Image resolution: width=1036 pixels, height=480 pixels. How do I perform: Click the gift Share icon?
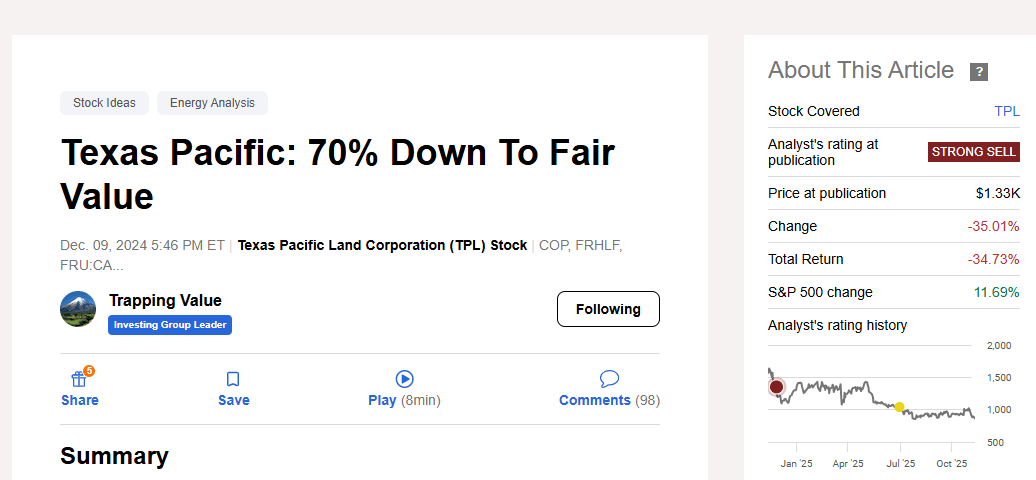(78, 380)
